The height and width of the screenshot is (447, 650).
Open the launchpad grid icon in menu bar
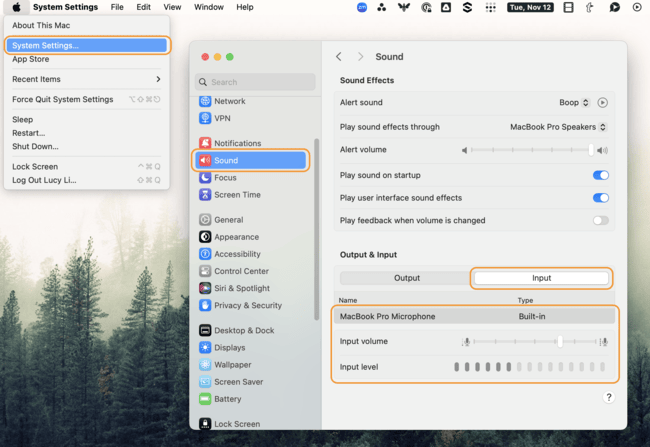[x=491, y=7]
